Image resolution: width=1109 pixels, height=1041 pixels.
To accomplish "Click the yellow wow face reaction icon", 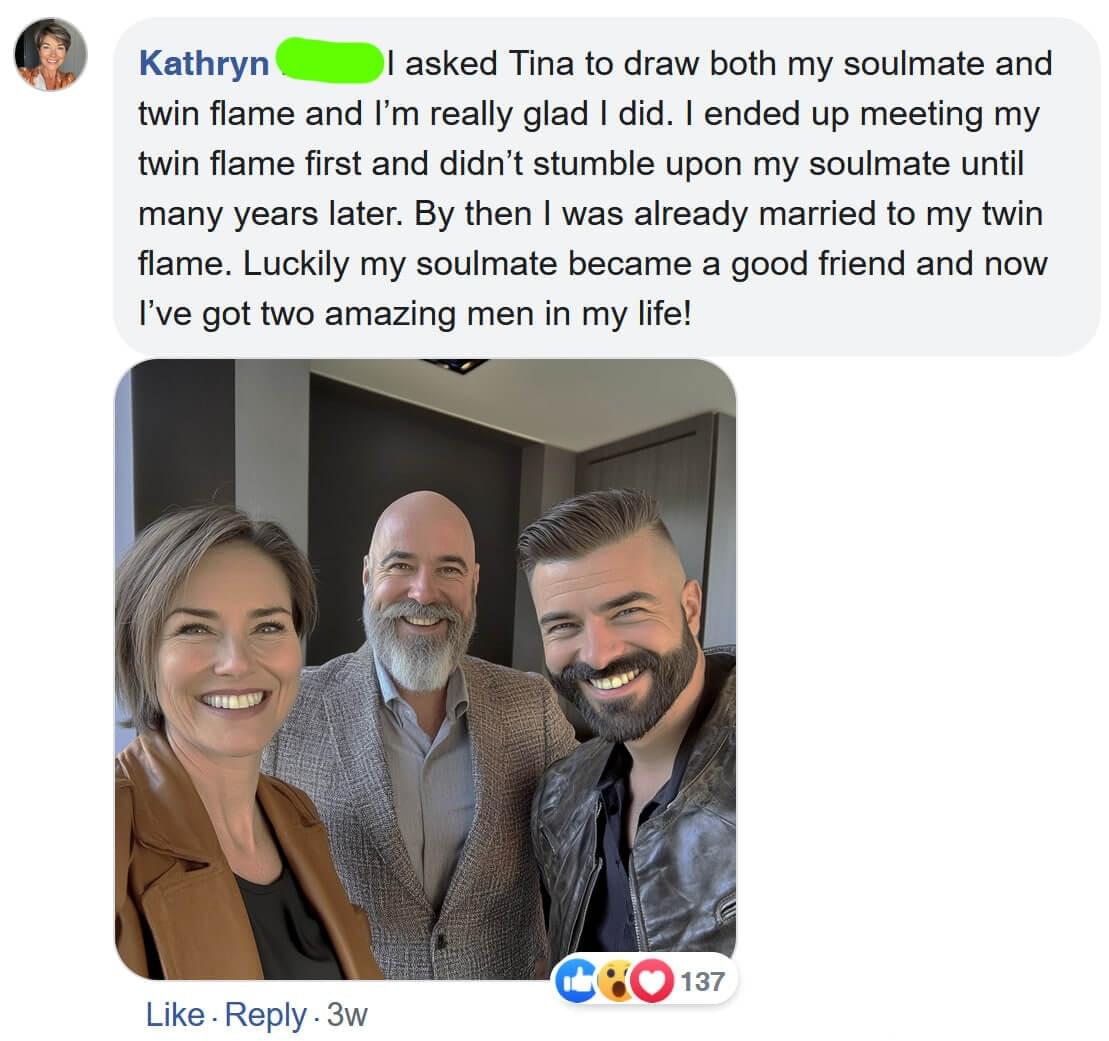I will click(x=617, y=982).
